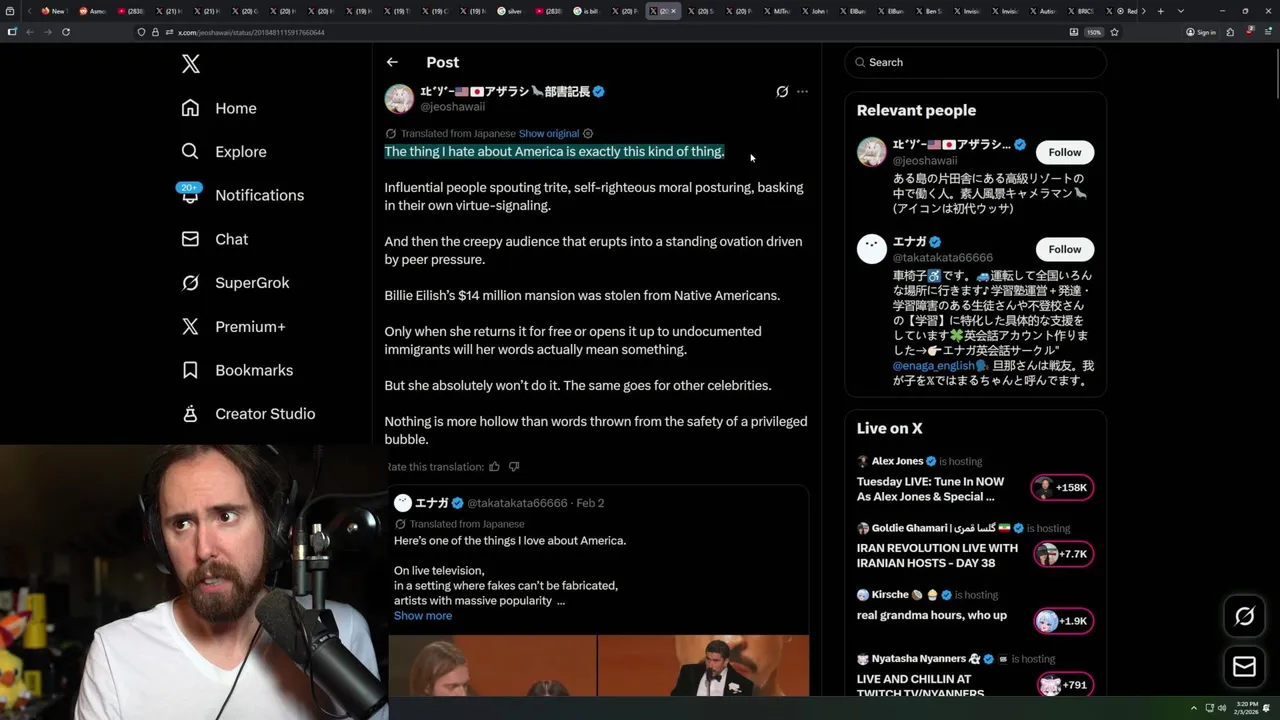Switch to the 'is bill' browser tab
This screenshot has width=1280, height=720.
pyautogui.click(x=587, y=11)
